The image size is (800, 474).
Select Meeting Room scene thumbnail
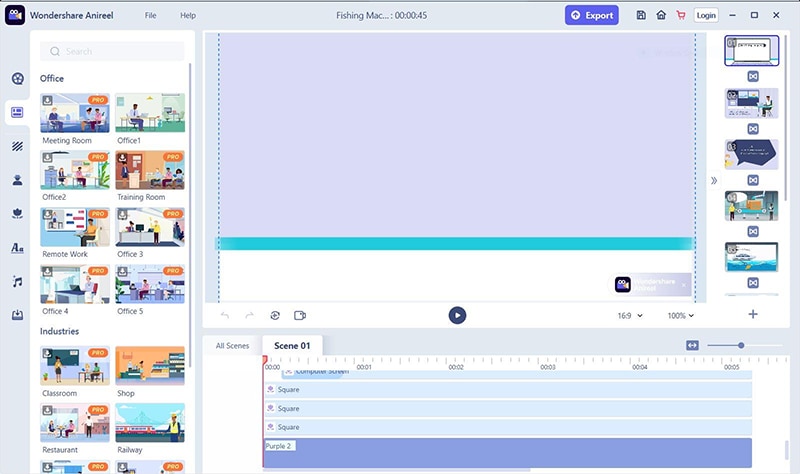75,113
